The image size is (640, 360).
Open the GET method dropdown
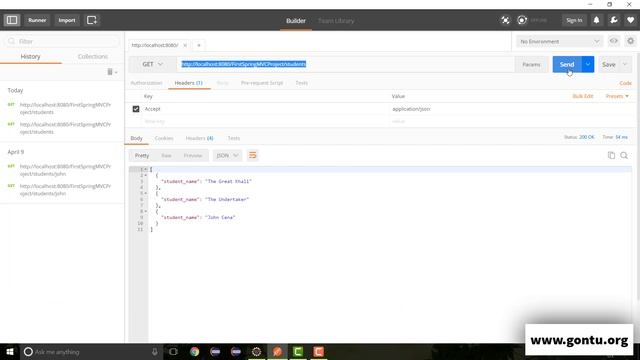(x=153, y=64)
